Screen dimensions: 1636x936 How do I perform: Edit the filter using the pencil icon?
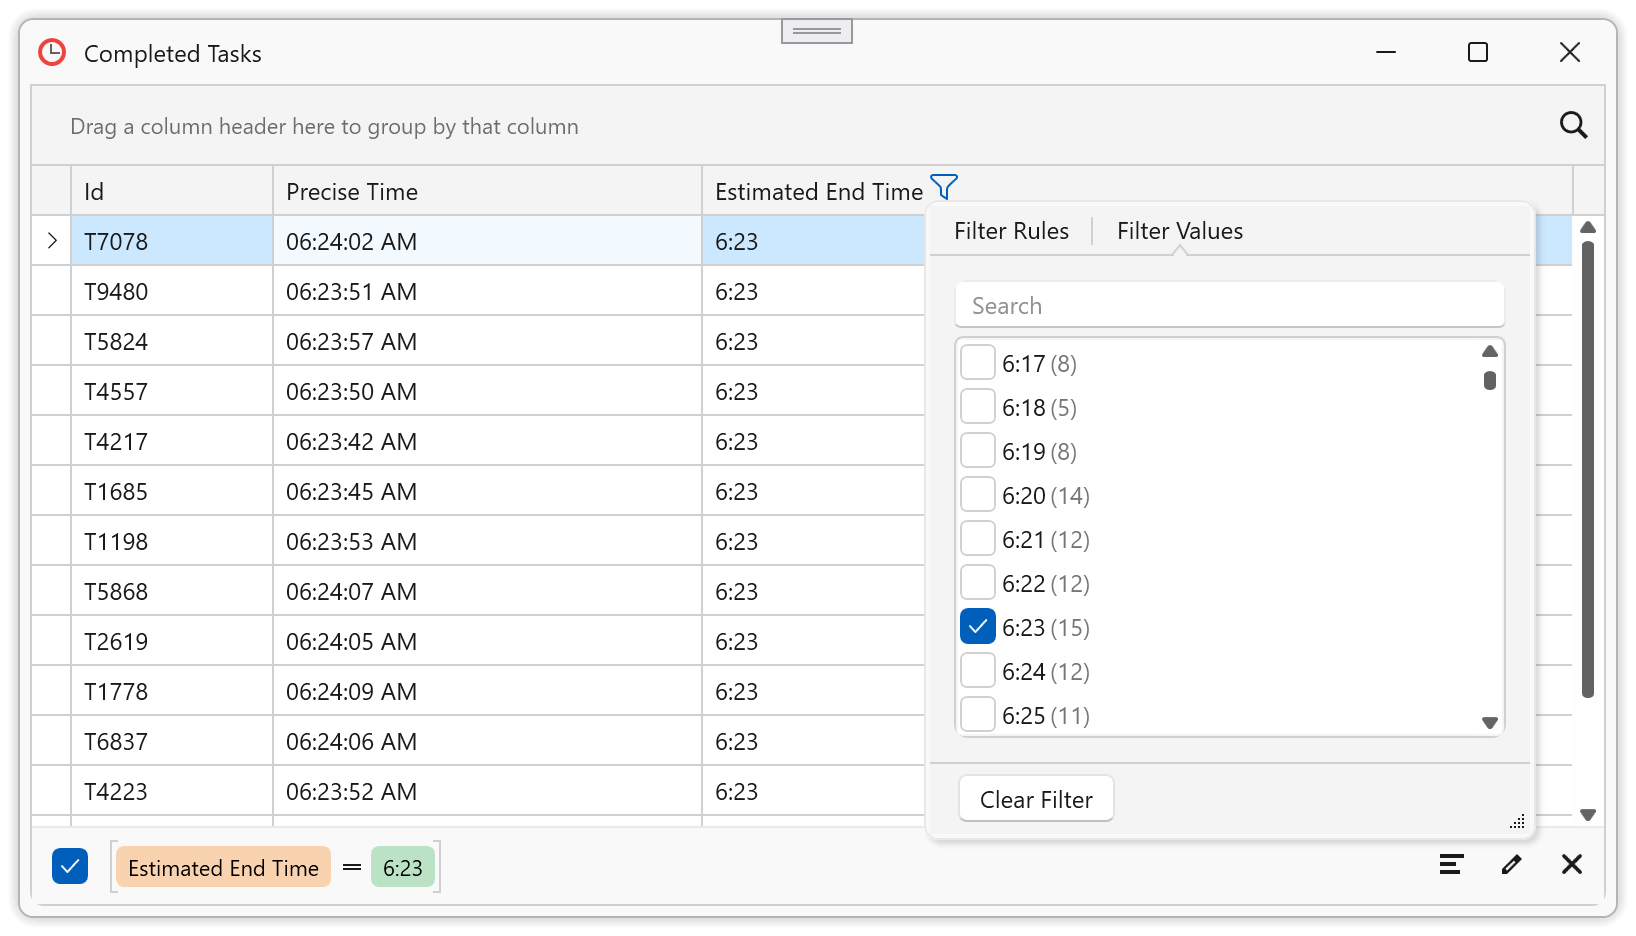(x=1511, y=864)
